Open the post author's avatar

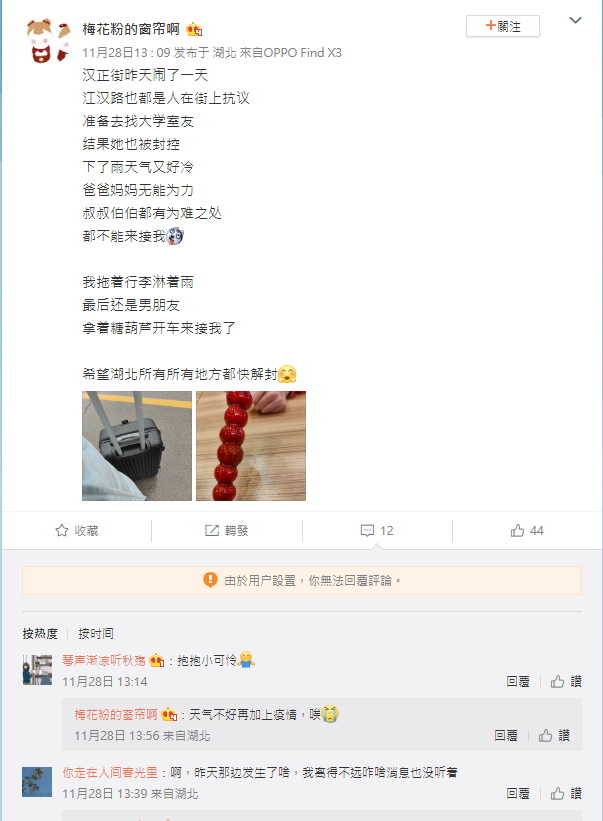click(x=48, y=41)
